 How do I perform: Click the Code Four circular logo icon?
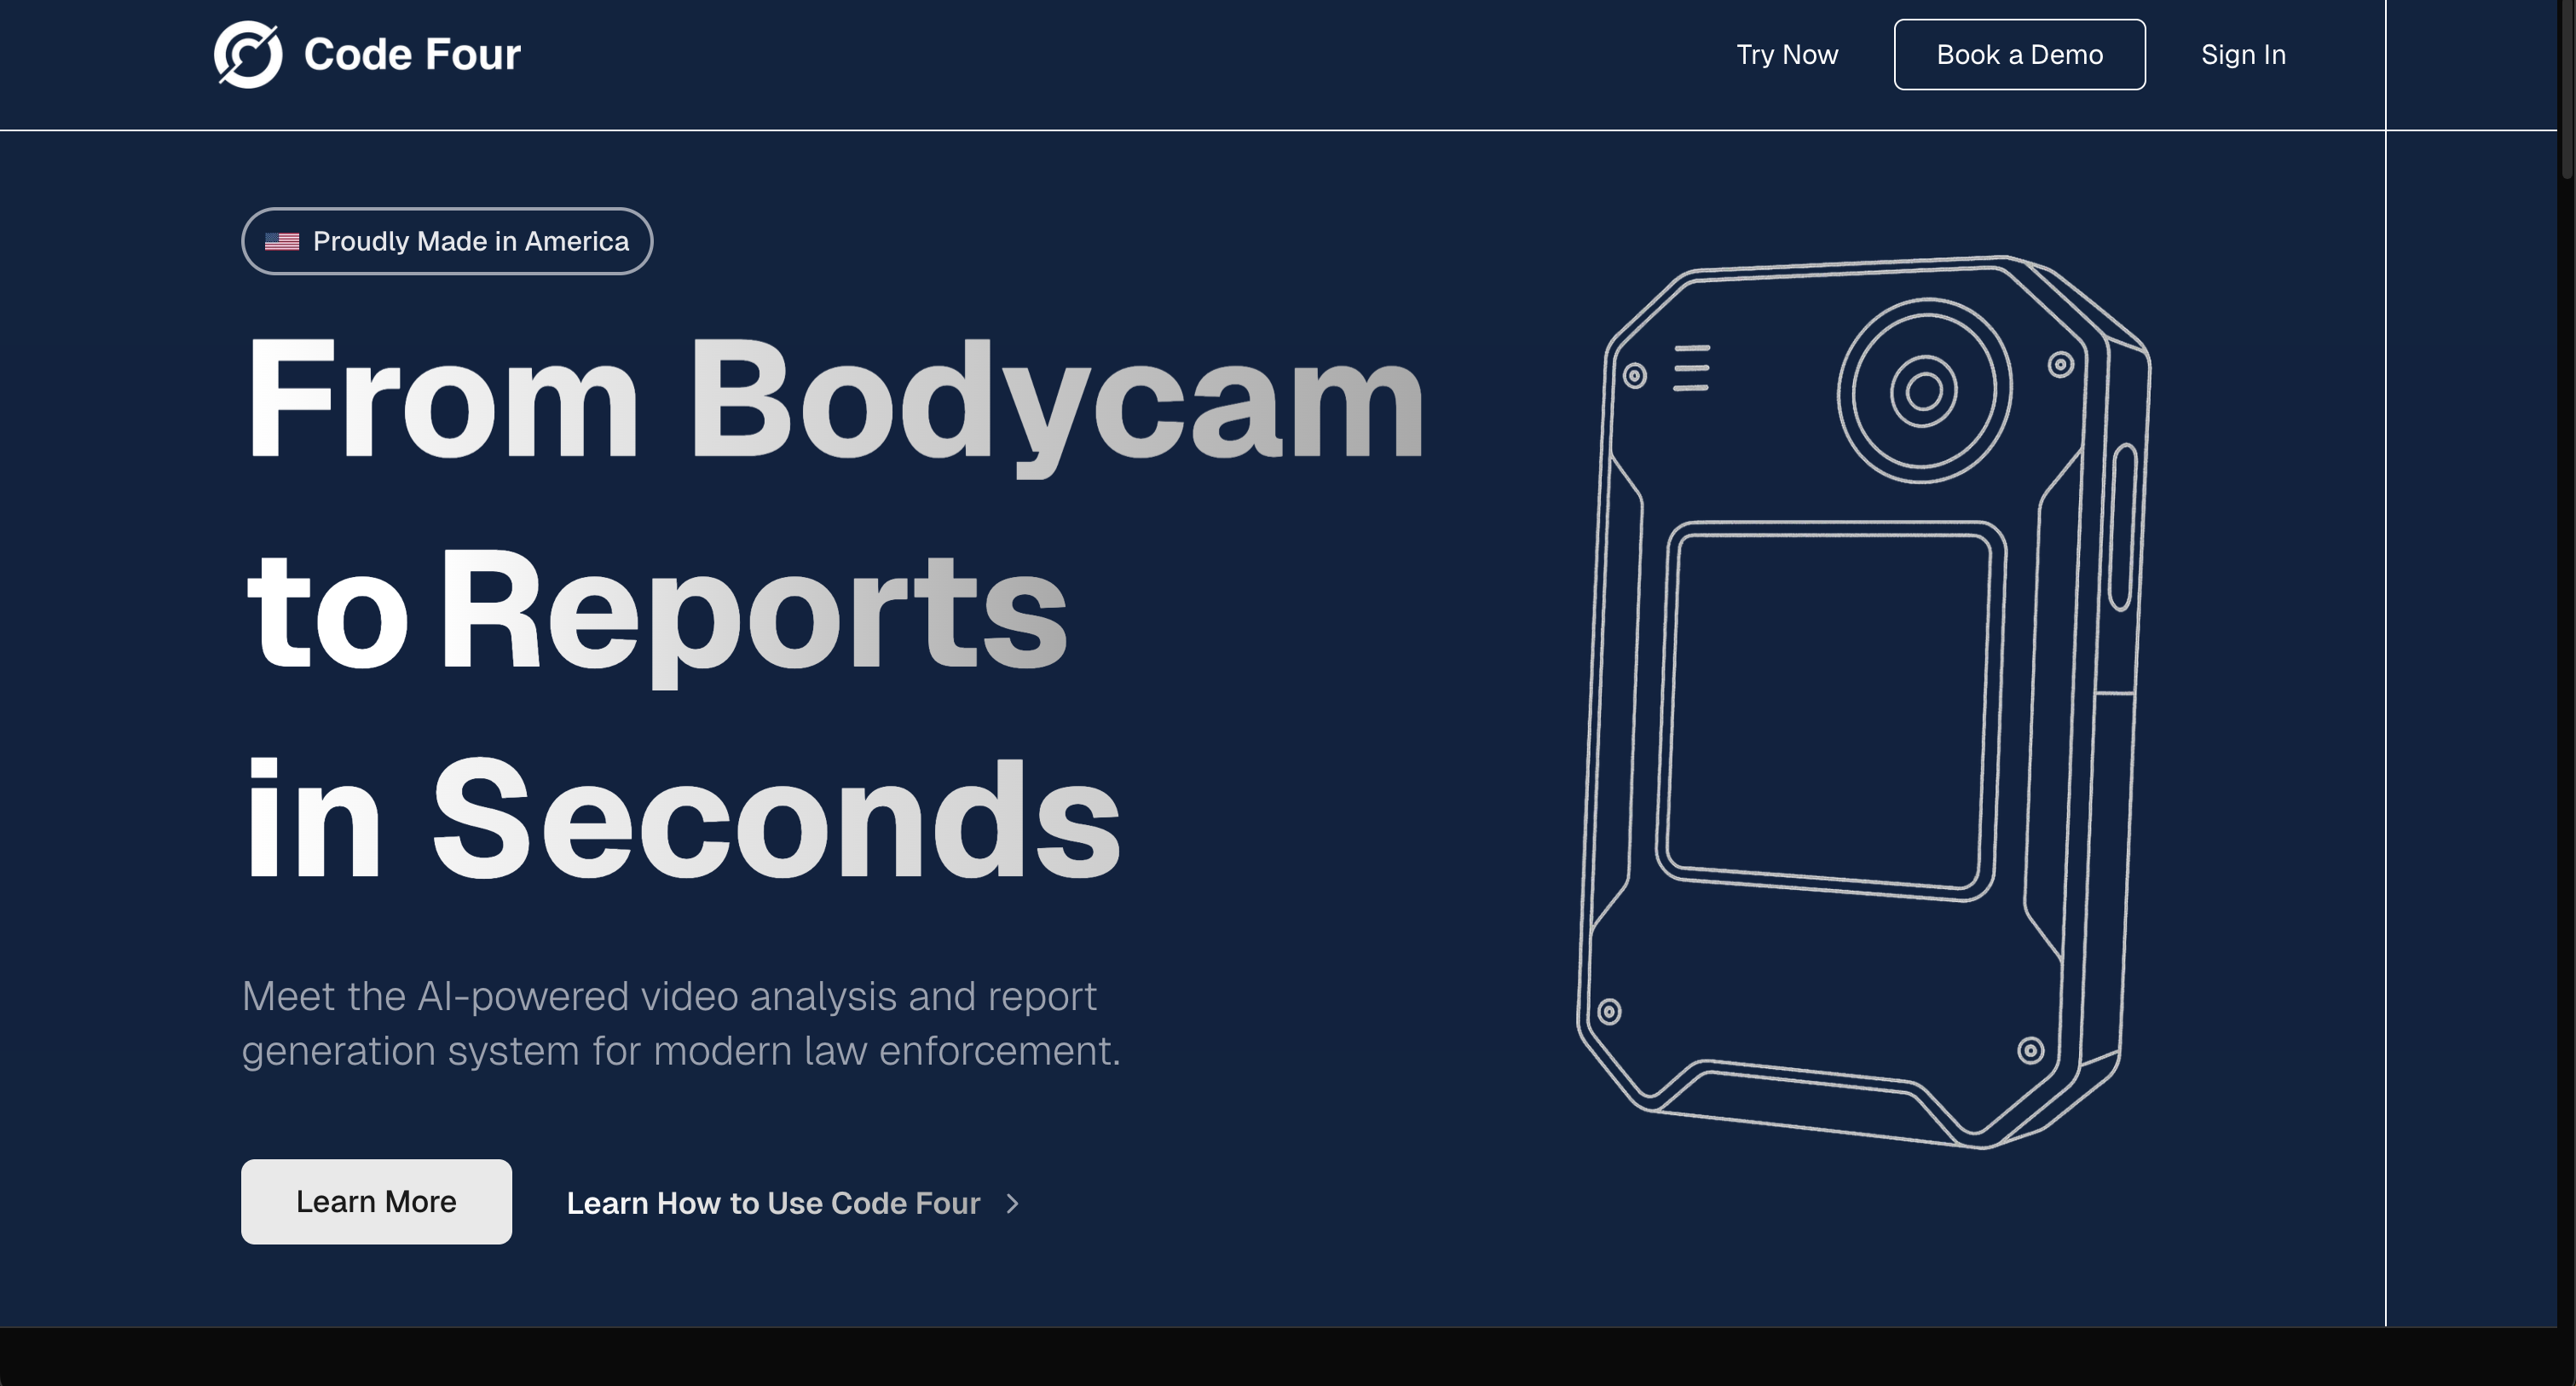point(248,54)
